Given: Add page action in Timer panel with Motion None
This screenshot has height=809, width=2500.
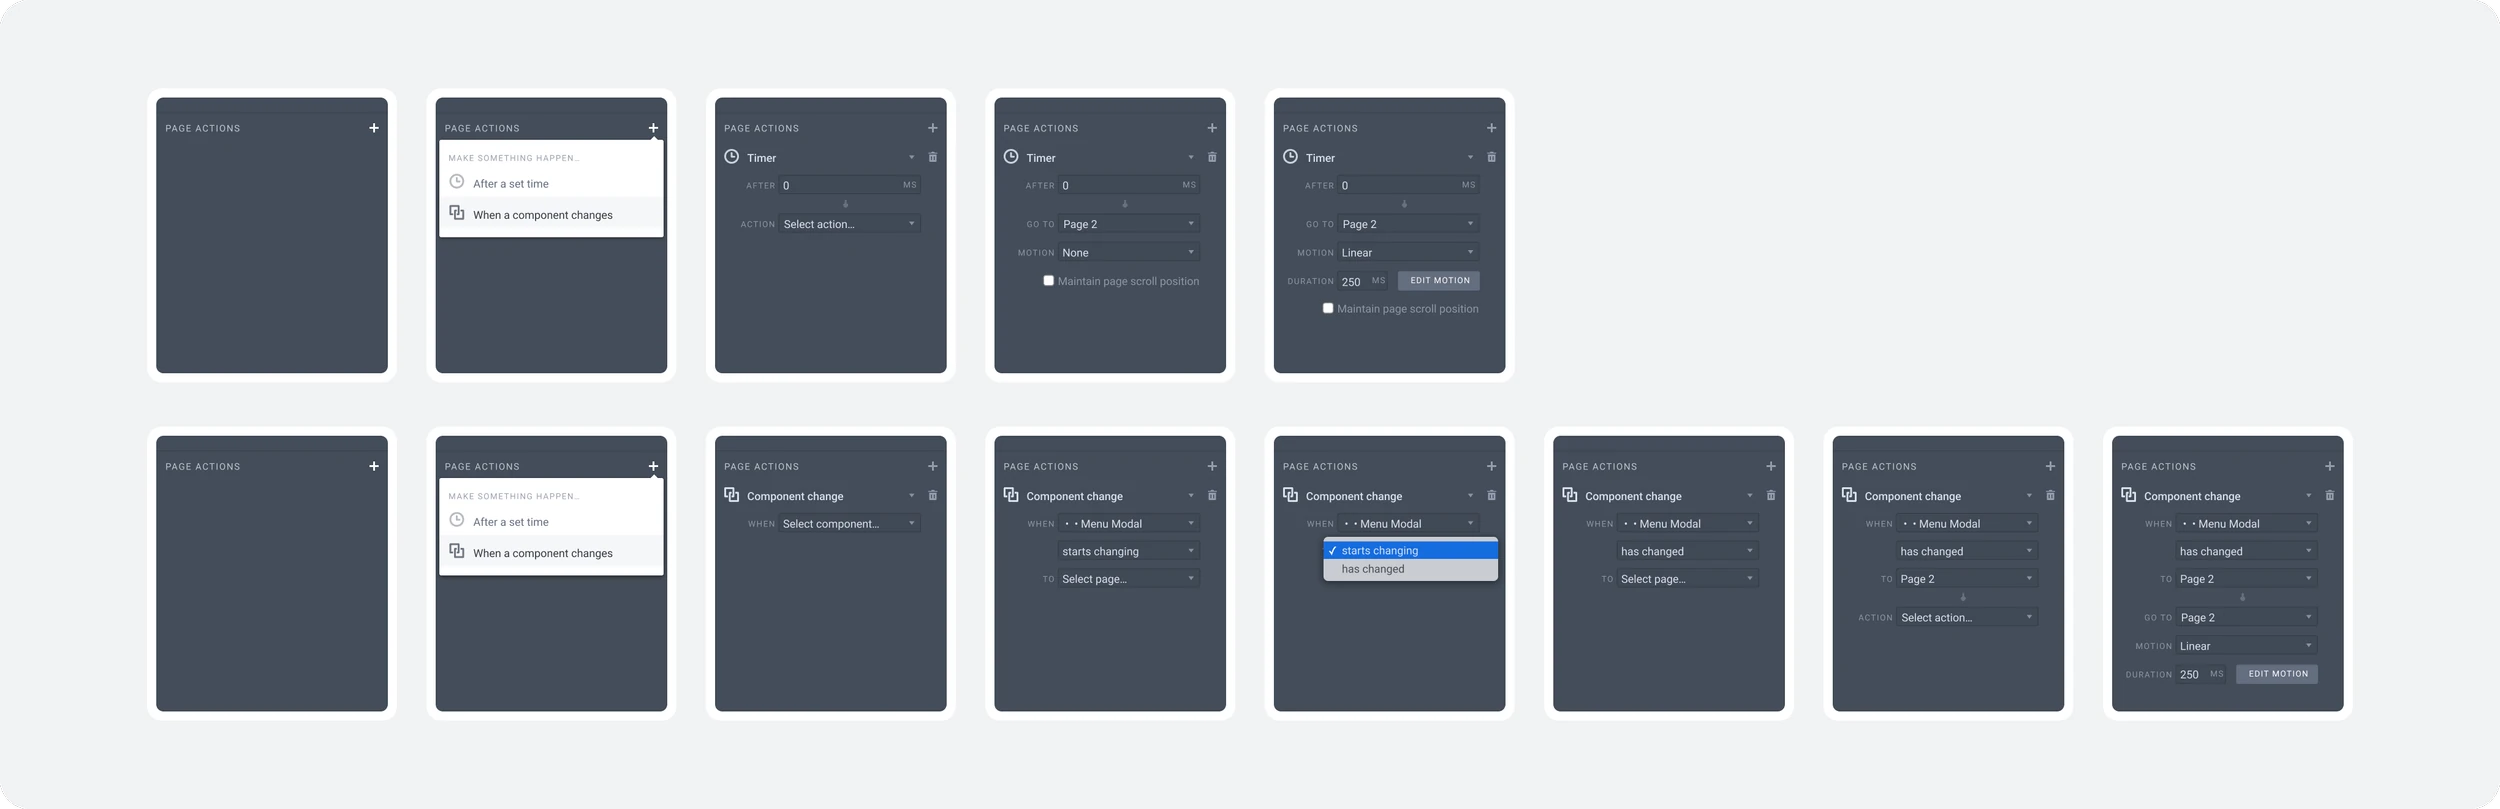Looking at the screenshot, I should [1212, 128].
